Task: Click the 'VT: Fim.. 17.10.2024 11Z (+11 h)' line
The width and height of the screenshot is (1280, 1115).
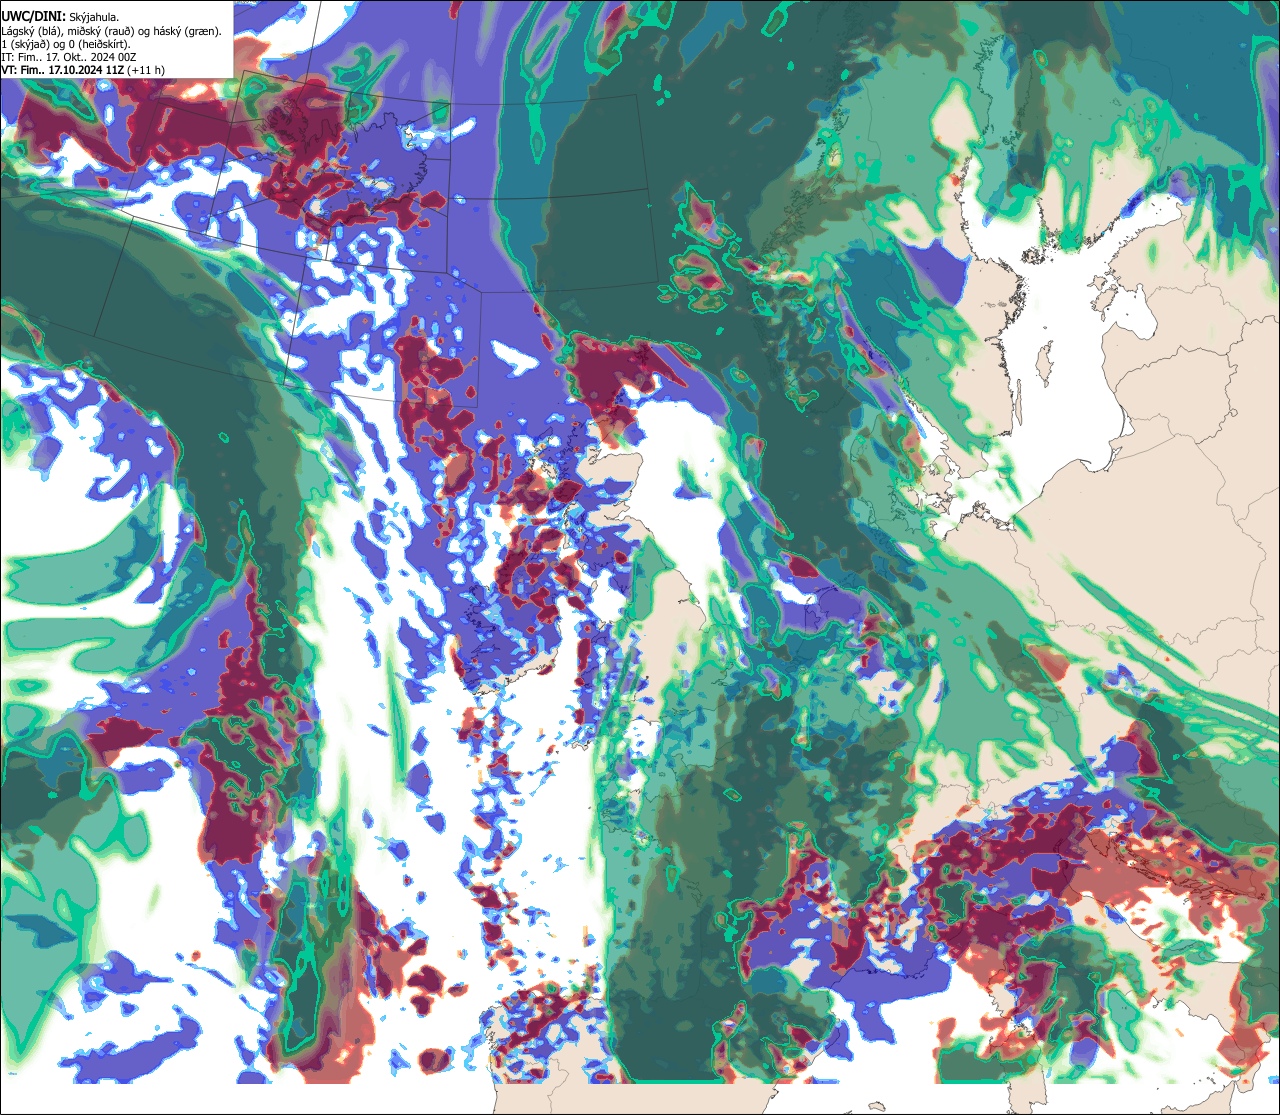Action: [x=84, y=71]
